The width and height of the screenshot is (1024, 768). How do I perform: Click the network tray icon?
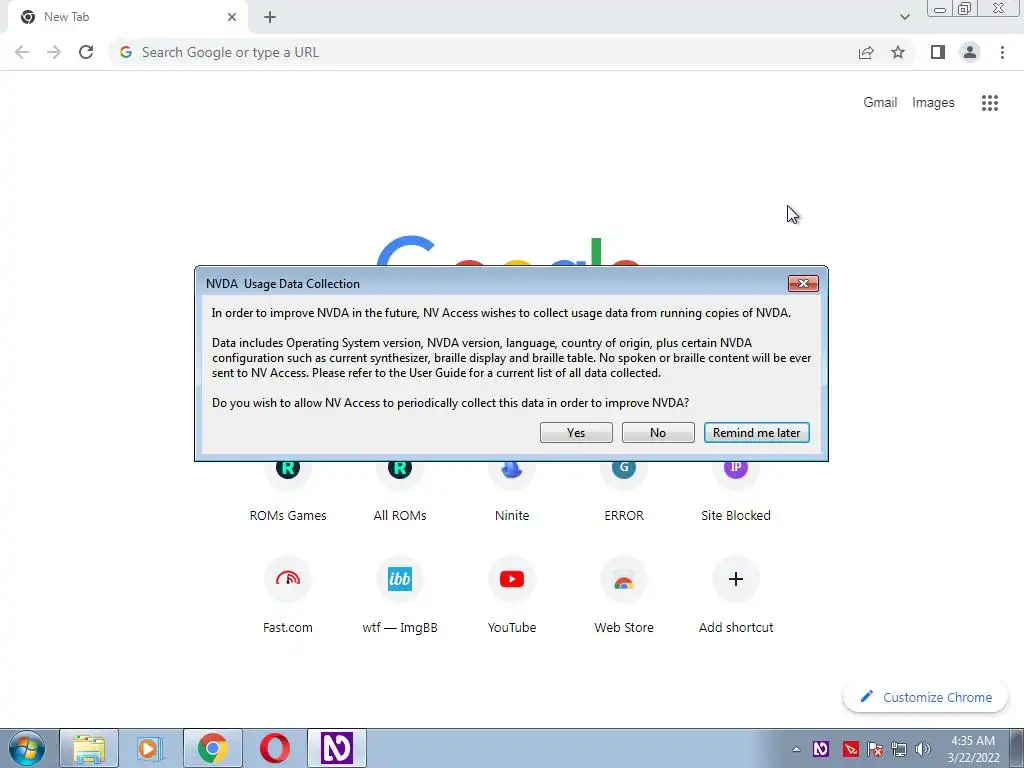tap(899, 749)
